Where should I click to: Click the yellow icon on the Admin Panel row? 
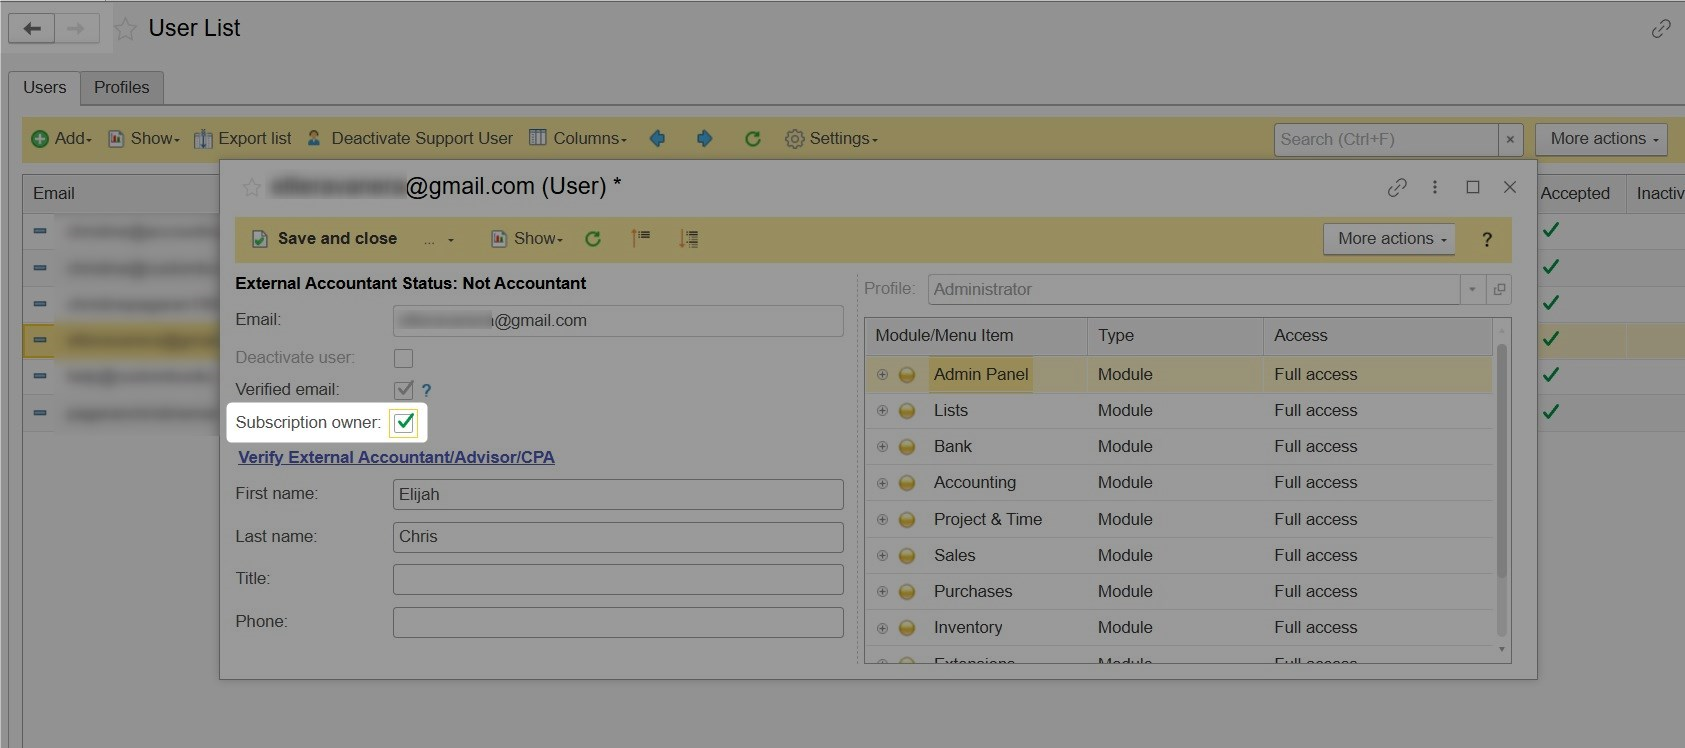(907, 375)
